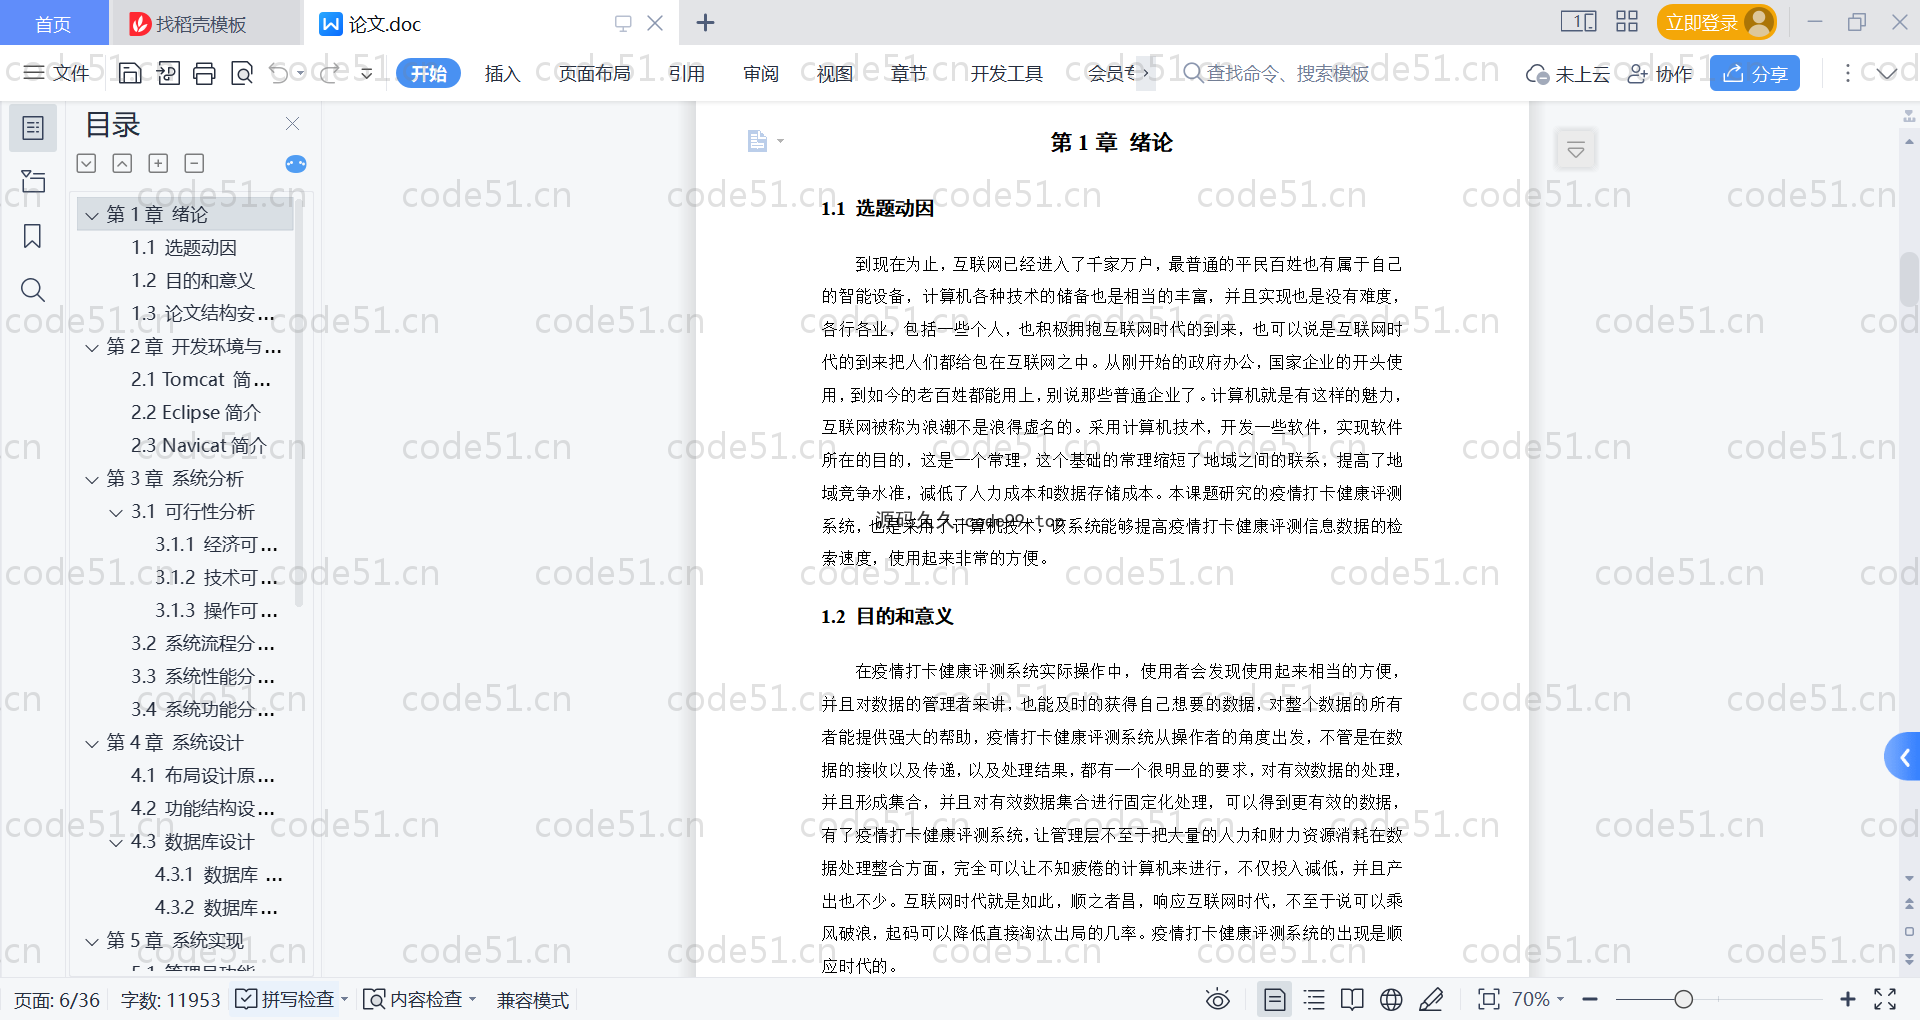Click the fullscreen icon in status bar
Screen dimensions: 1920x1020
[1885, 999]
